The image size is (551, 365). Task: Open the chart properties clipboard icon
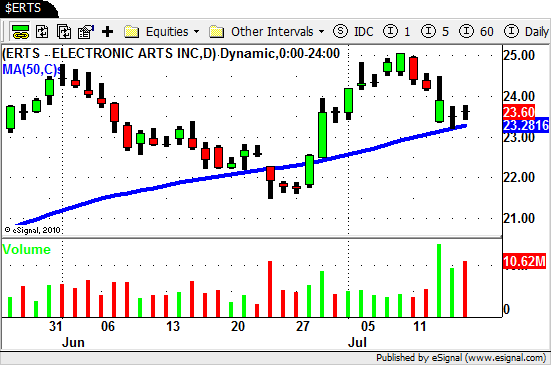(86, 32)
